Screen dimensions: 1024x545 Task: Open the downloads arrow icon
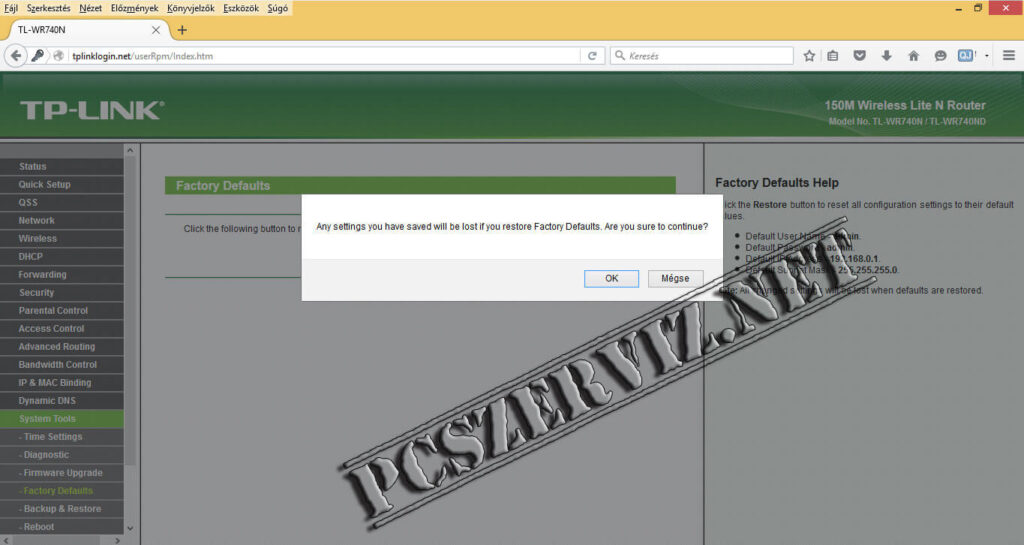click(x=886, y=56)
